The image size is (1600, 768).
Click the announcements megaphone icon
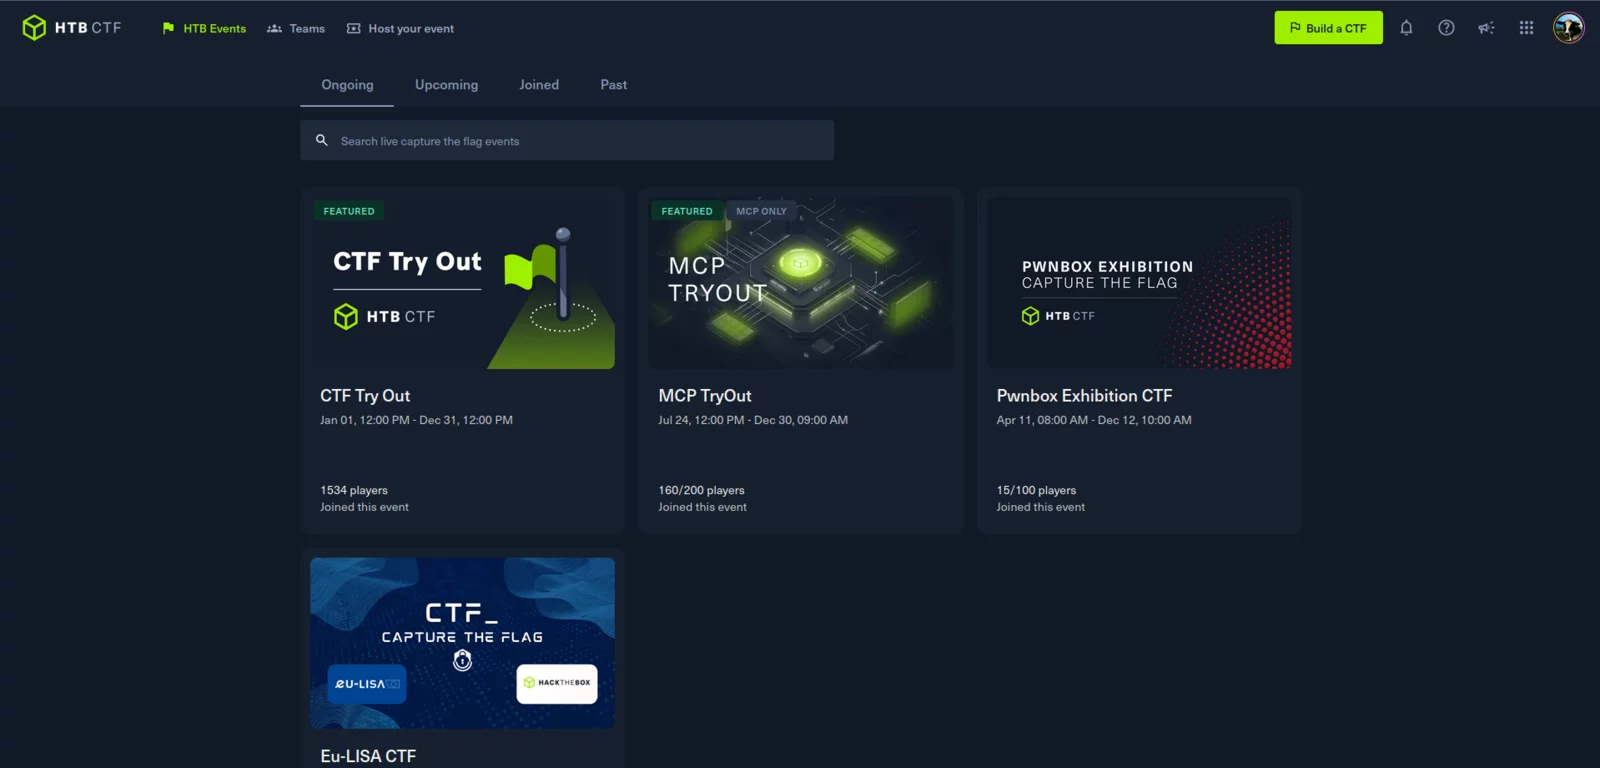1486,28
